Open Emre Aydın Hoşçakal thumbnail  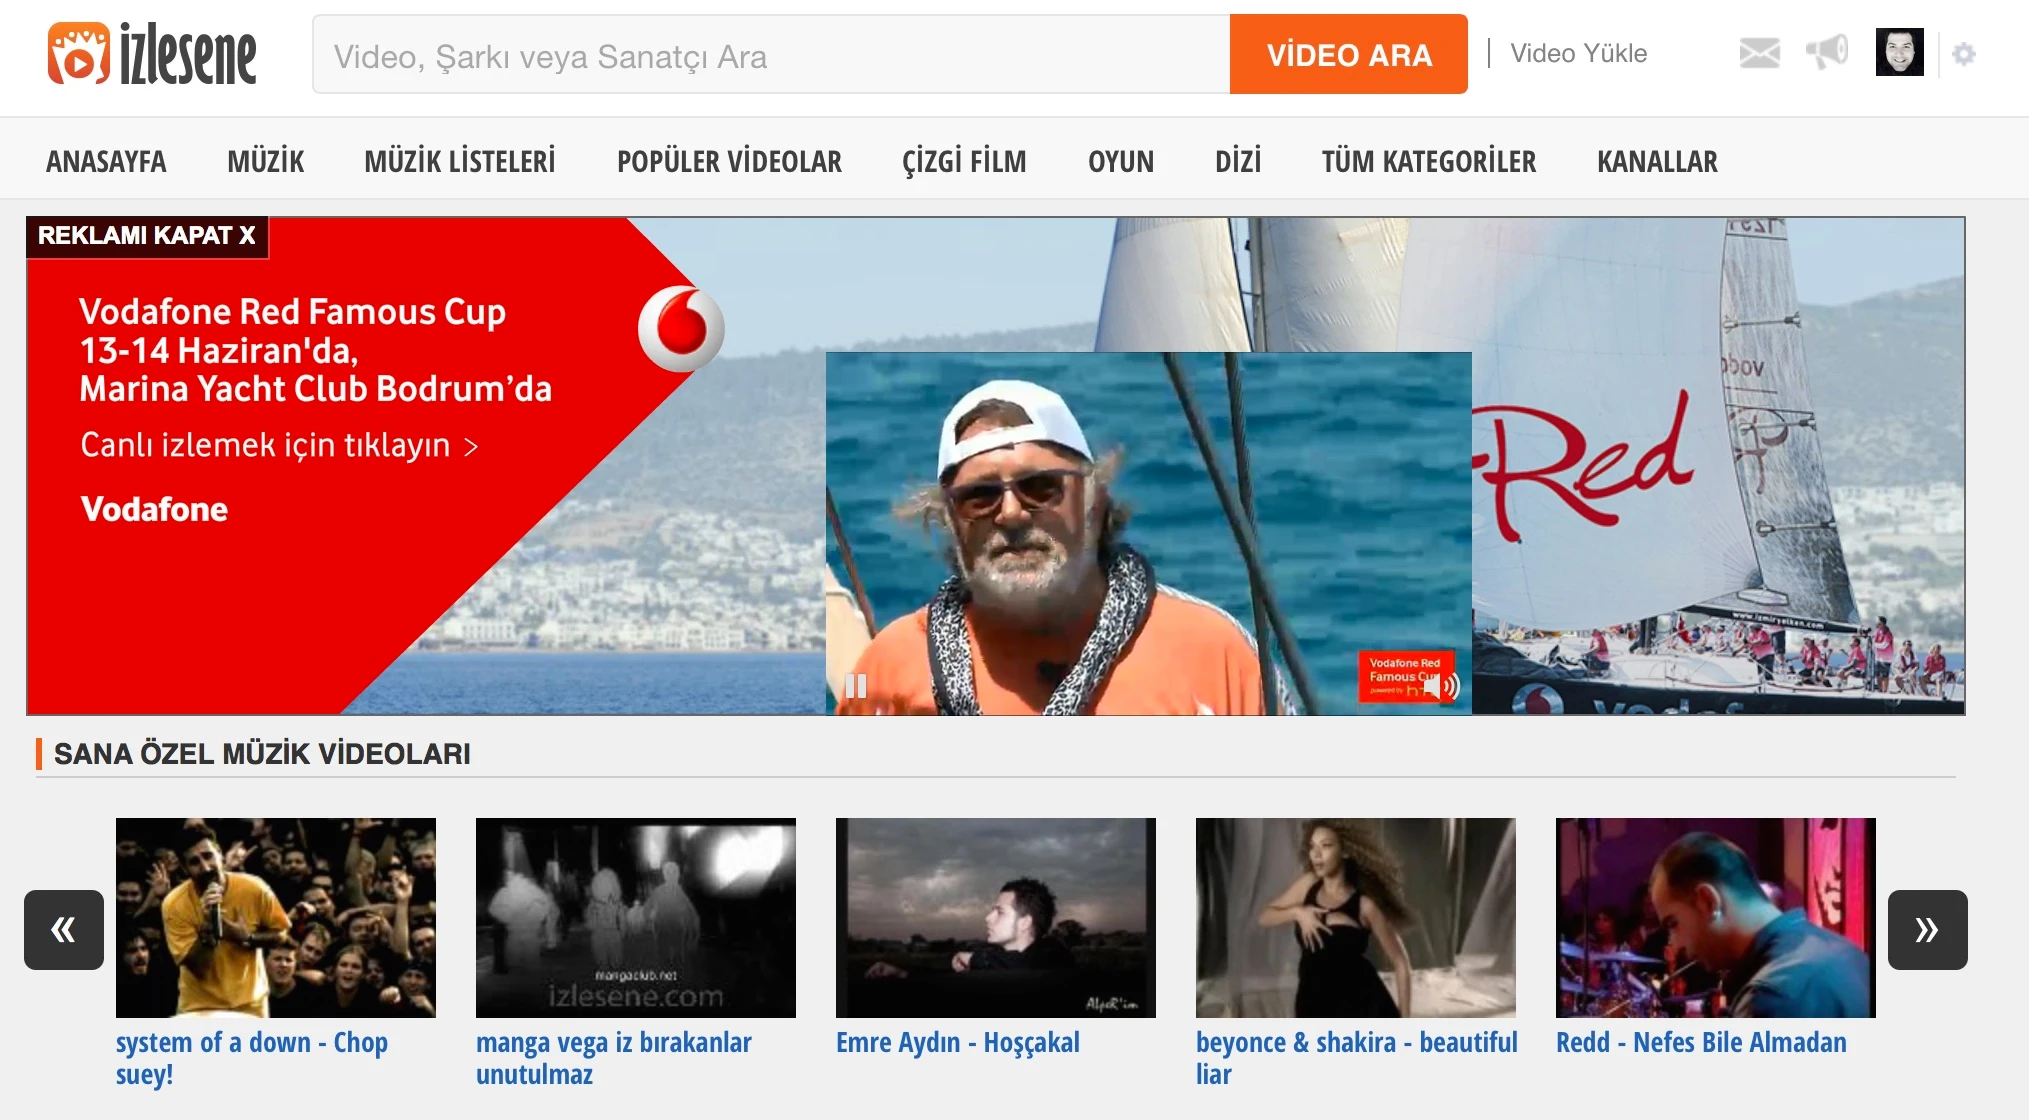tap(996, 918)
